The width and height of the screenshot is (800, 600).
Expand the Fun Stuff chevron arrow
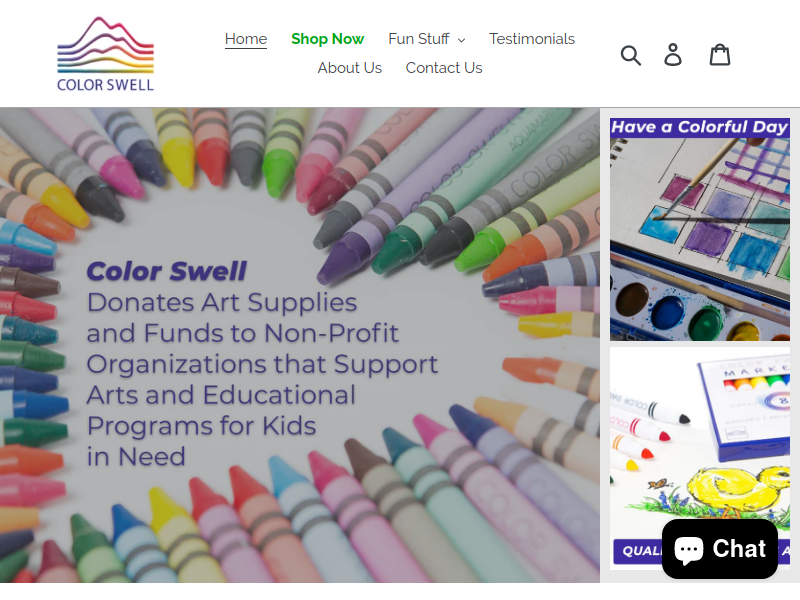tap(461, 40)
